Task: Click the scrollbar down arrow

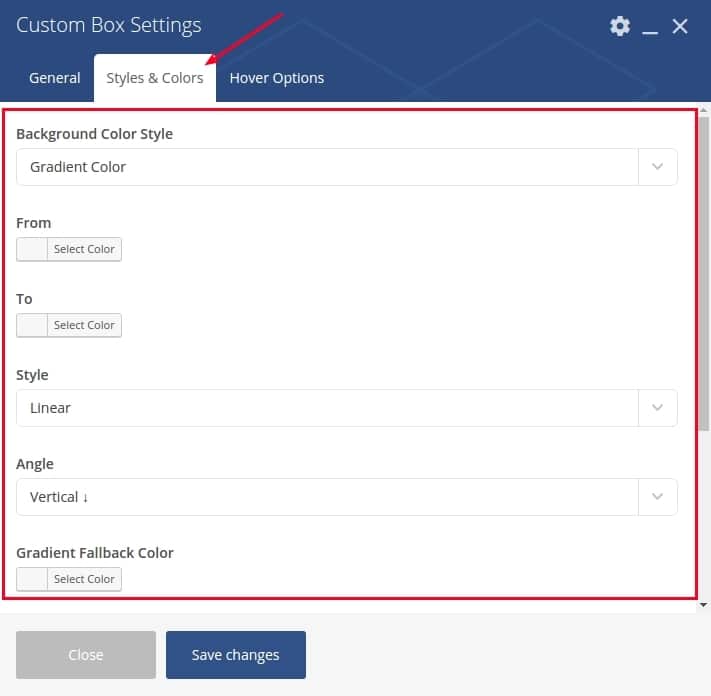Action: point(703,605)
